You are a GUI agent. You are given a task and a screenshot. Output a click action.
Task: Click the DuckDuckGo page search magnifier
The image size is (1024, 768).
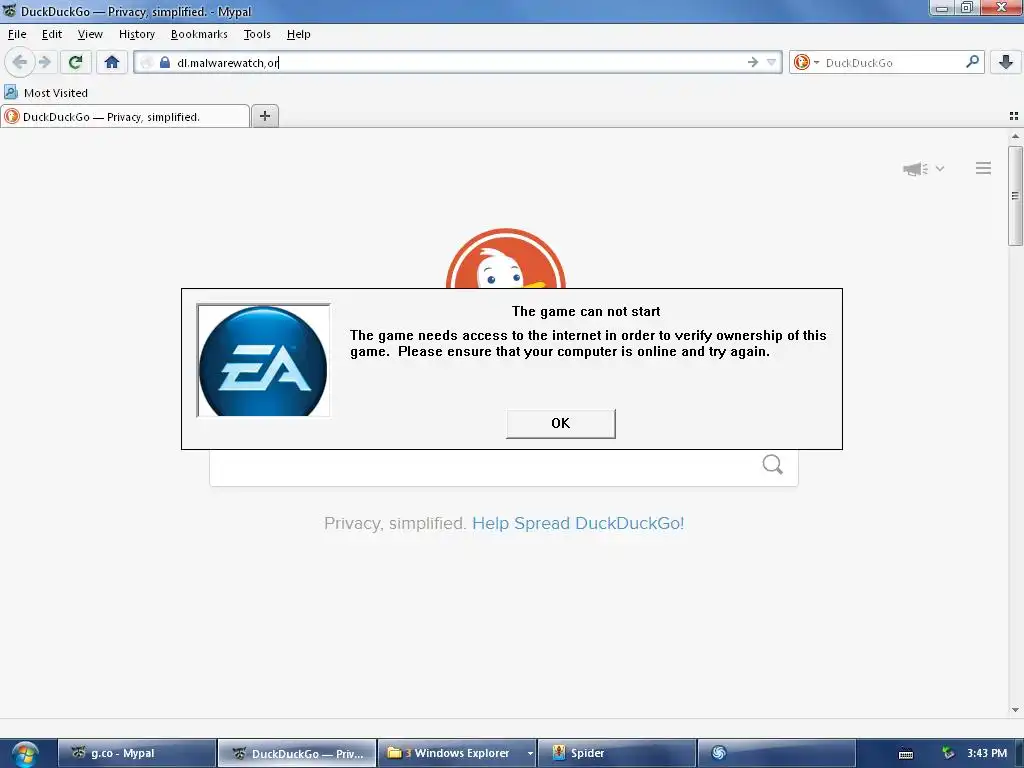(772, 464)
